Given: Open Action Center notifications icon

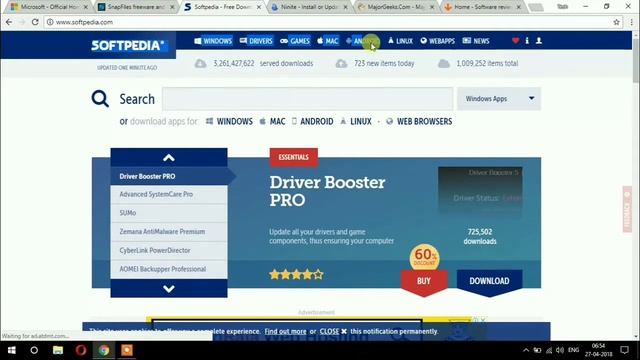Looking at the screenshot, I should (624, 350).
